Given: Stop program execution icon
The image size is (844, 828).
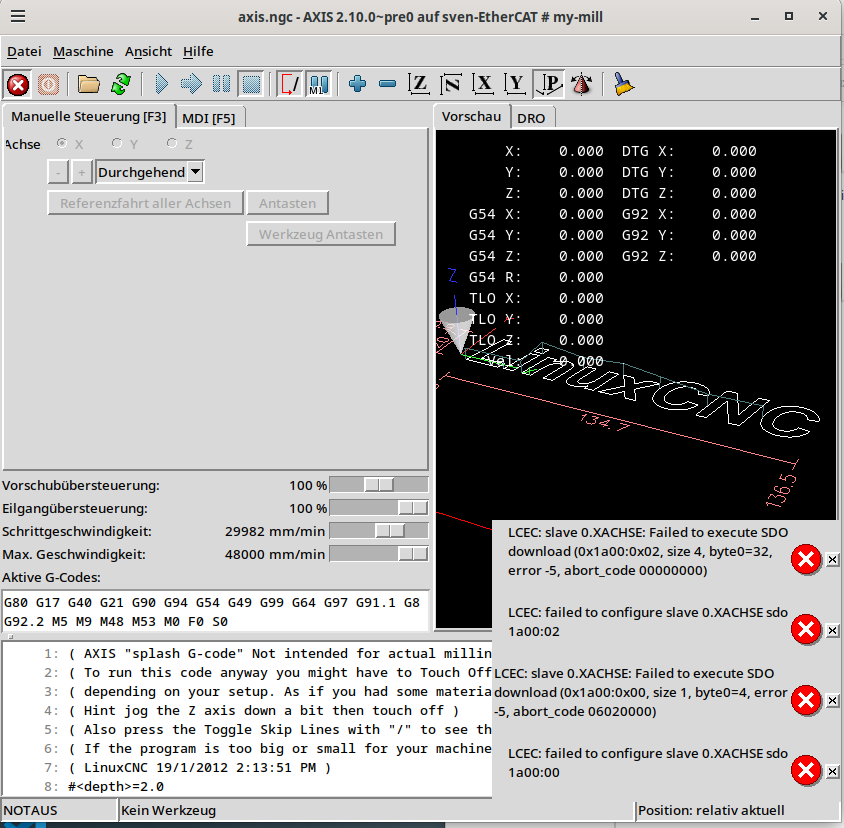Looking at the screenshot, I should (251, 85).
